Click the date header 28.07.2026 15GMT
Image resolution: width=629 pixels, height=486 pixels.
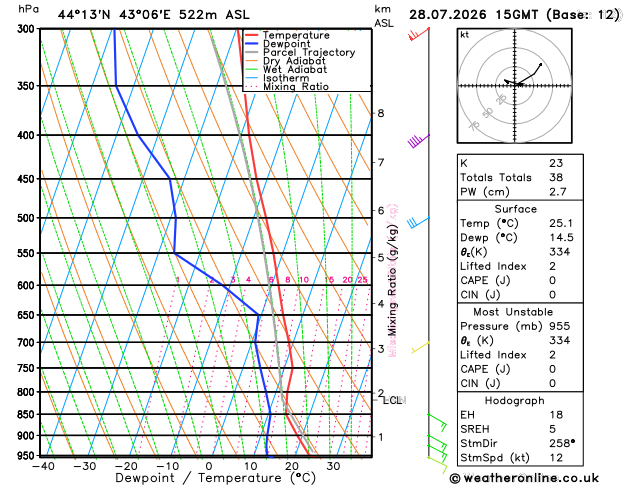pos(473,15)
